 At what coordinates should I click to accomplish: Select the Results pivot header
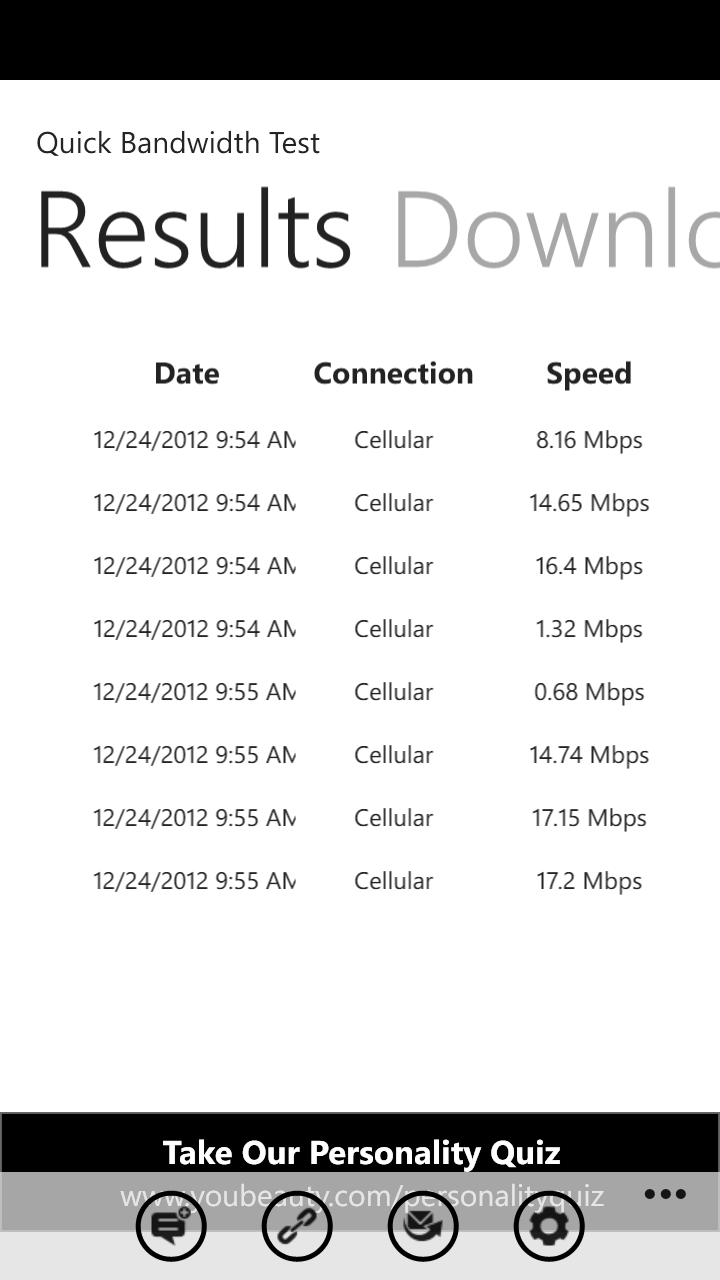coord(194,230)
